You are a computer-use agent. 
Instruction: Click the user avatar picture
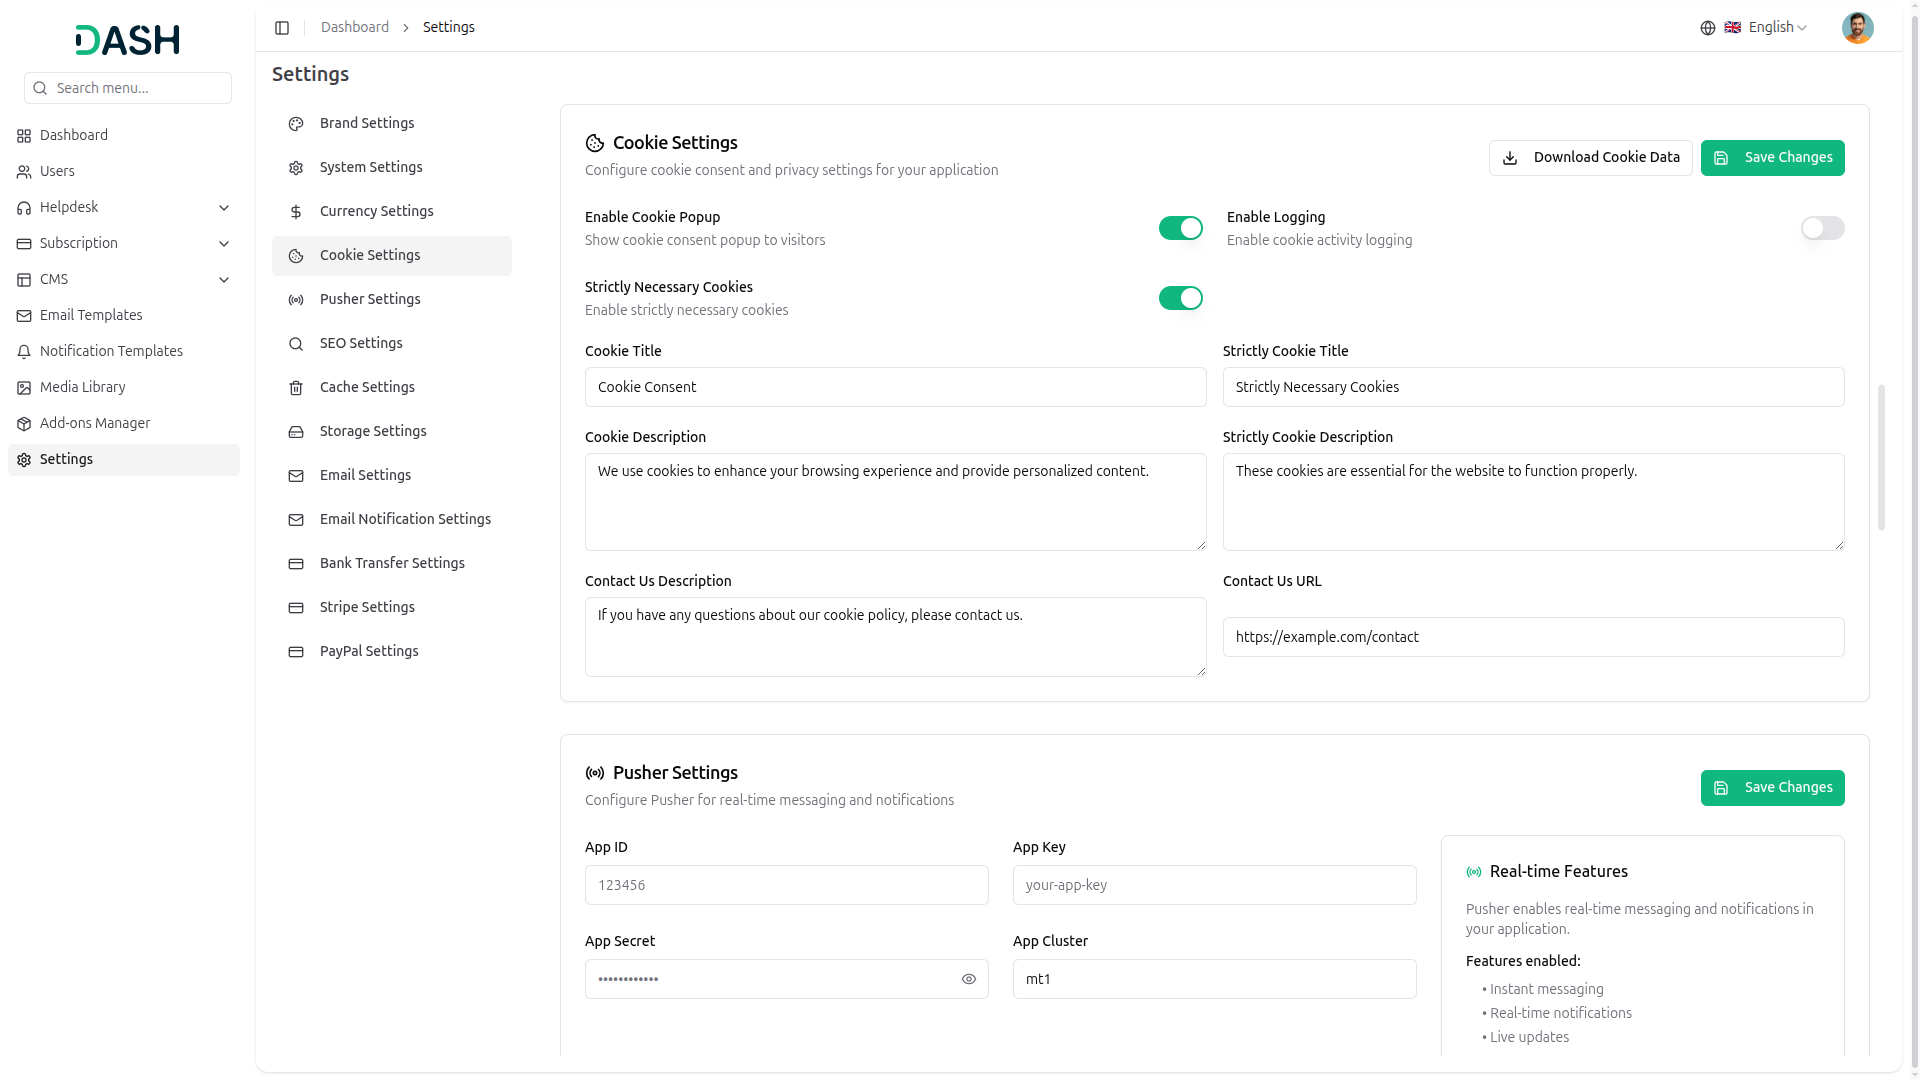click(x=1857, y=28)
